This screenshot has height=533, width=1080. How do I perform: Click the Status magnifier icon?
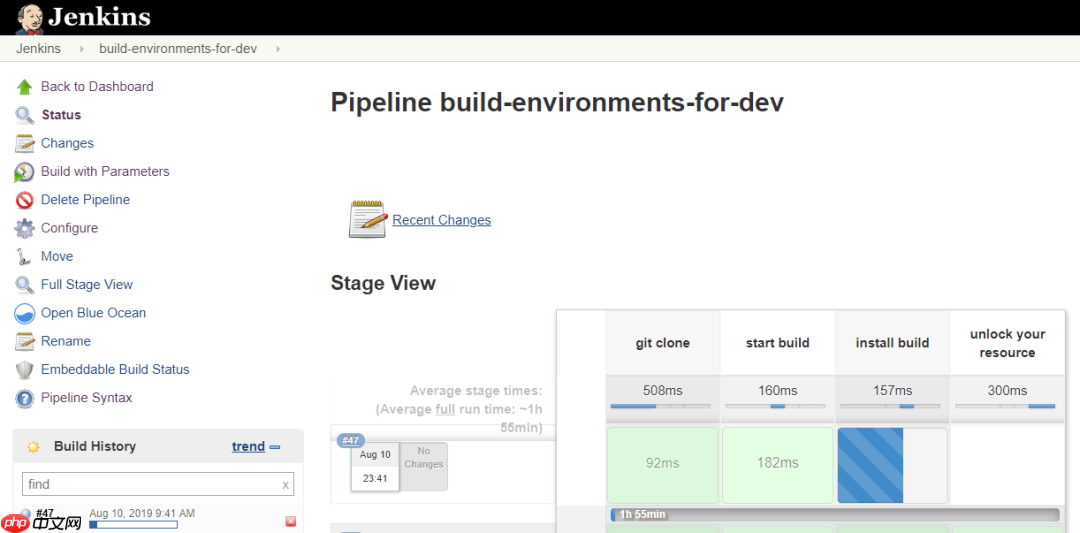[x=25, y=115]
